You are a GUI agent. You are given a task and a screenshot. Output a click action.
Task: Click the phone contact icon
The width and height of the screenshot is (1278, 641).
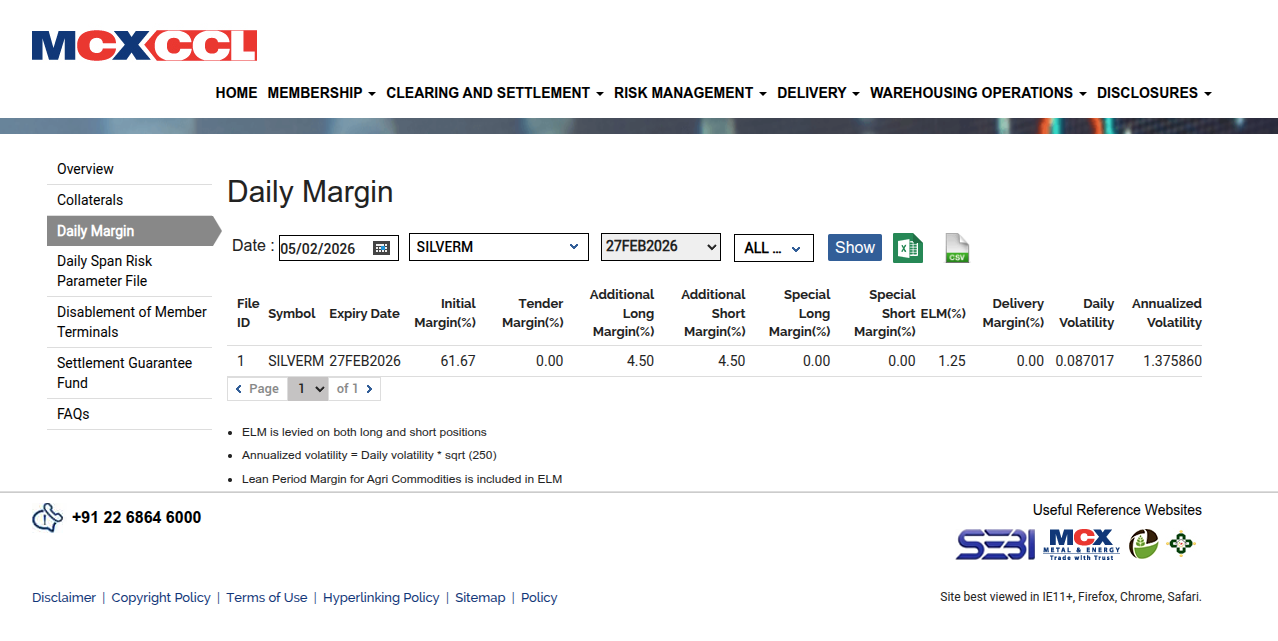[47, 518]
